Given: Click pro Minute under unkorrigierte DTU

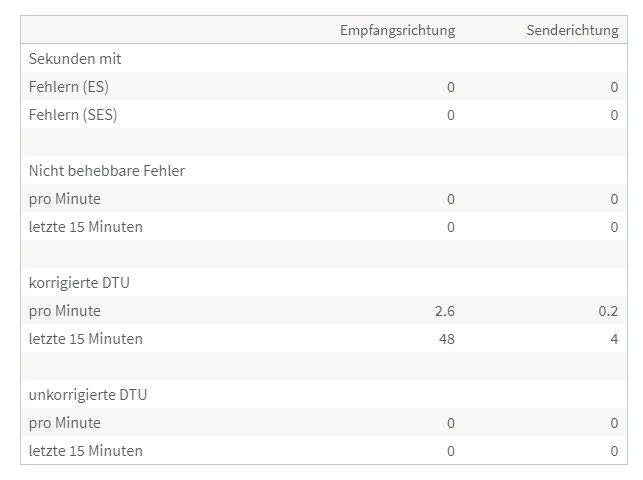Looking at the screenshot, I should [64, 423].
